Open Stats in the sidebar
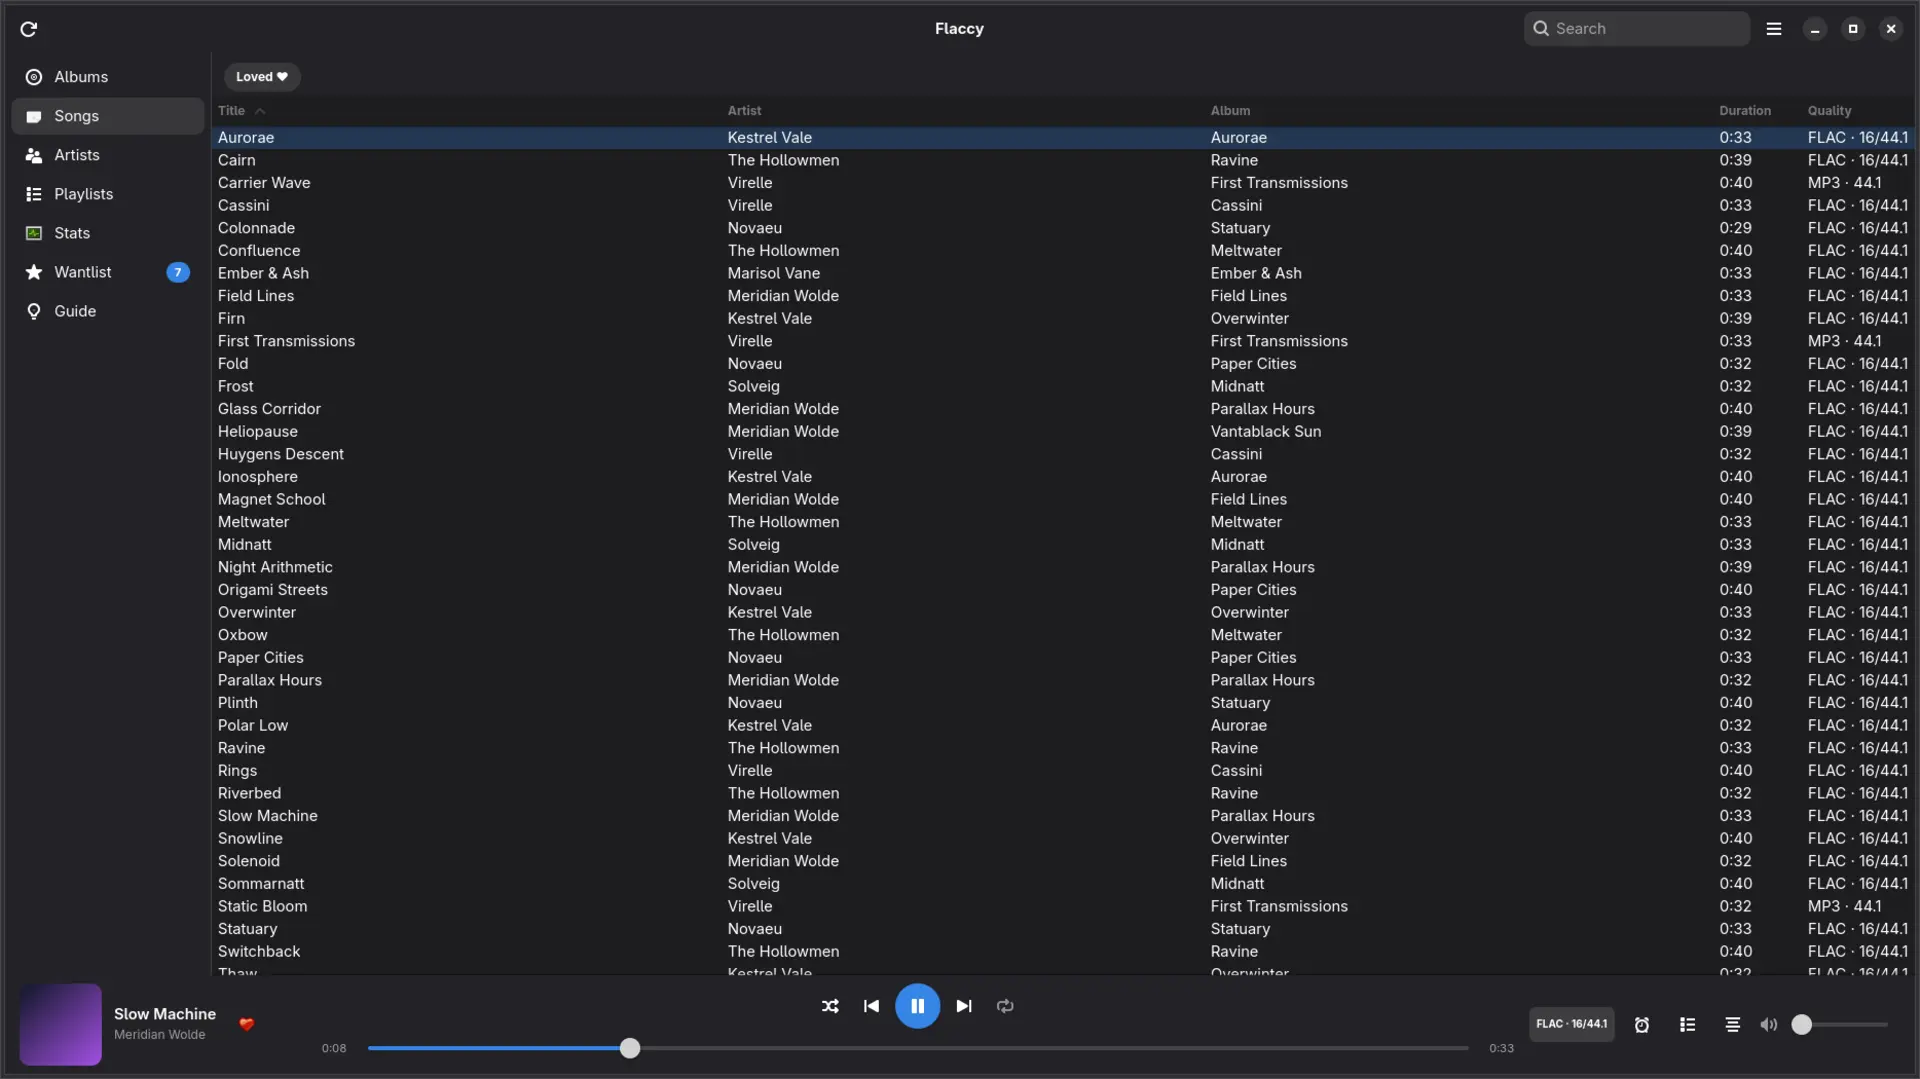1920x1079 pixels. click(108, 233)
